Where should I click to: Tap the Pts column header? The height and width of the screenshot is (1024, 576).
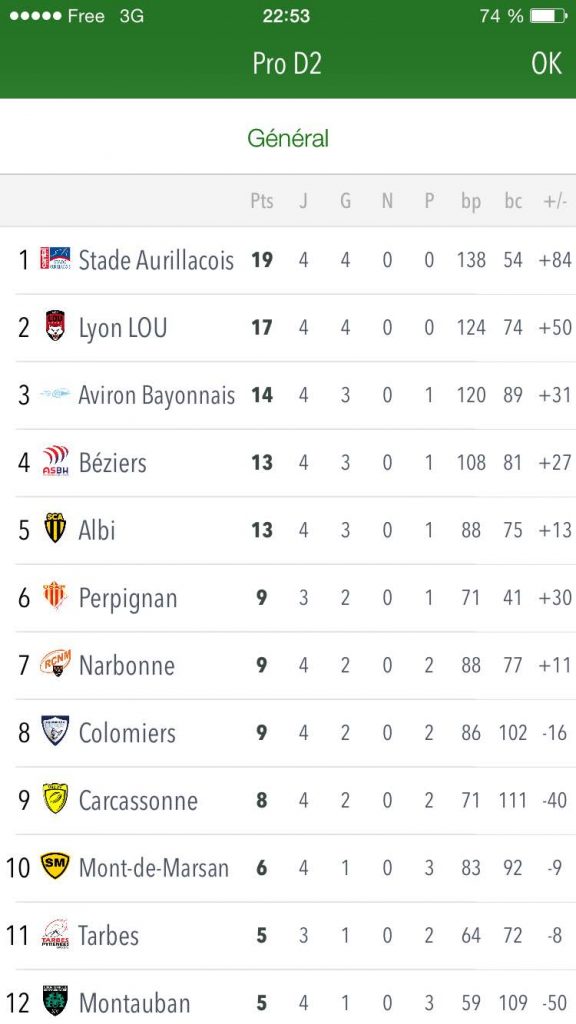click(262, 201)
